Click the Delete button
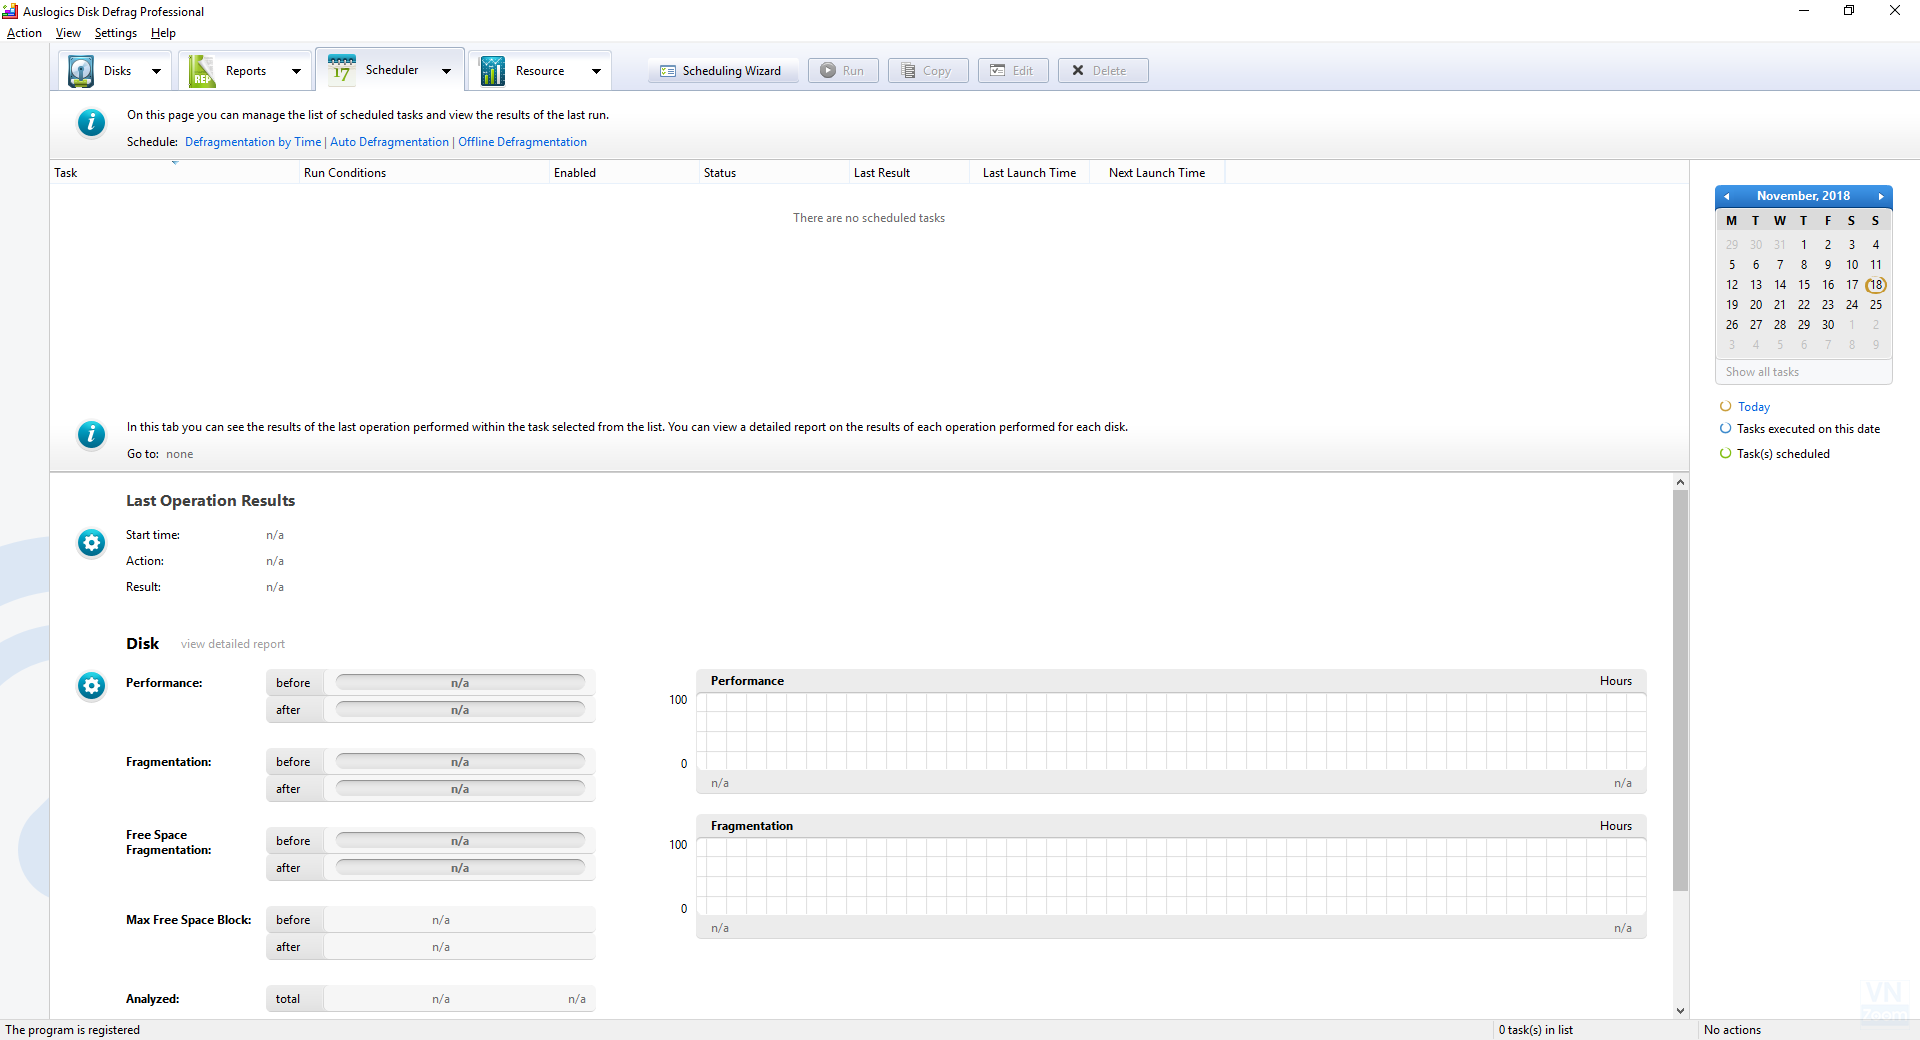Image resolution: width=1920 pixels, height=1040 pixels. tap(1103, 71)
